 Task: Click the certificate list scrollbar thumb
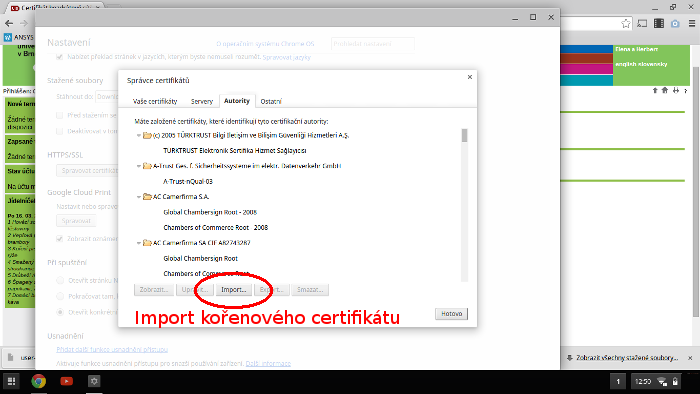point(464,135)
